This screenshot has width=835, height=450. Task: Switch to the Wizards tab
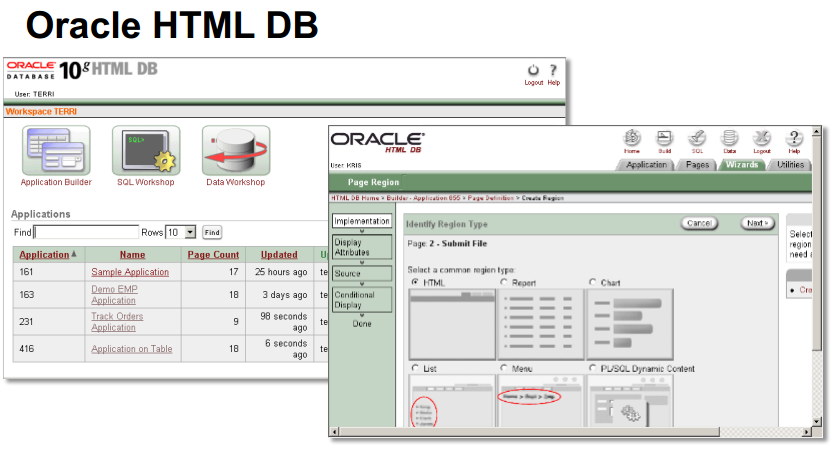742,165
